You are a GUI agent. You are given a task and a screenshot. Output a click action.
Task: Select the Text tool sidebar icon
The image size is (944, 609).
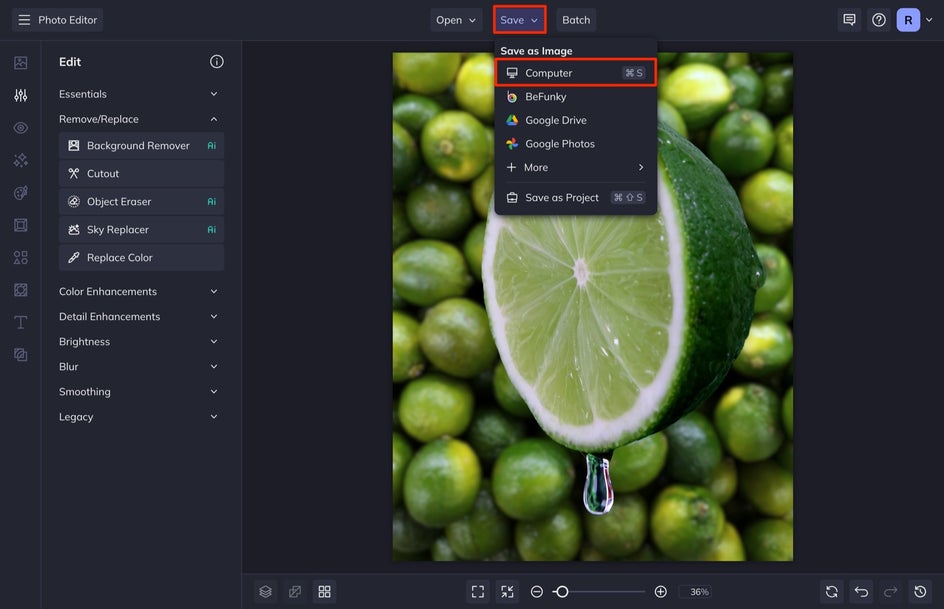(x=20, y=323)
